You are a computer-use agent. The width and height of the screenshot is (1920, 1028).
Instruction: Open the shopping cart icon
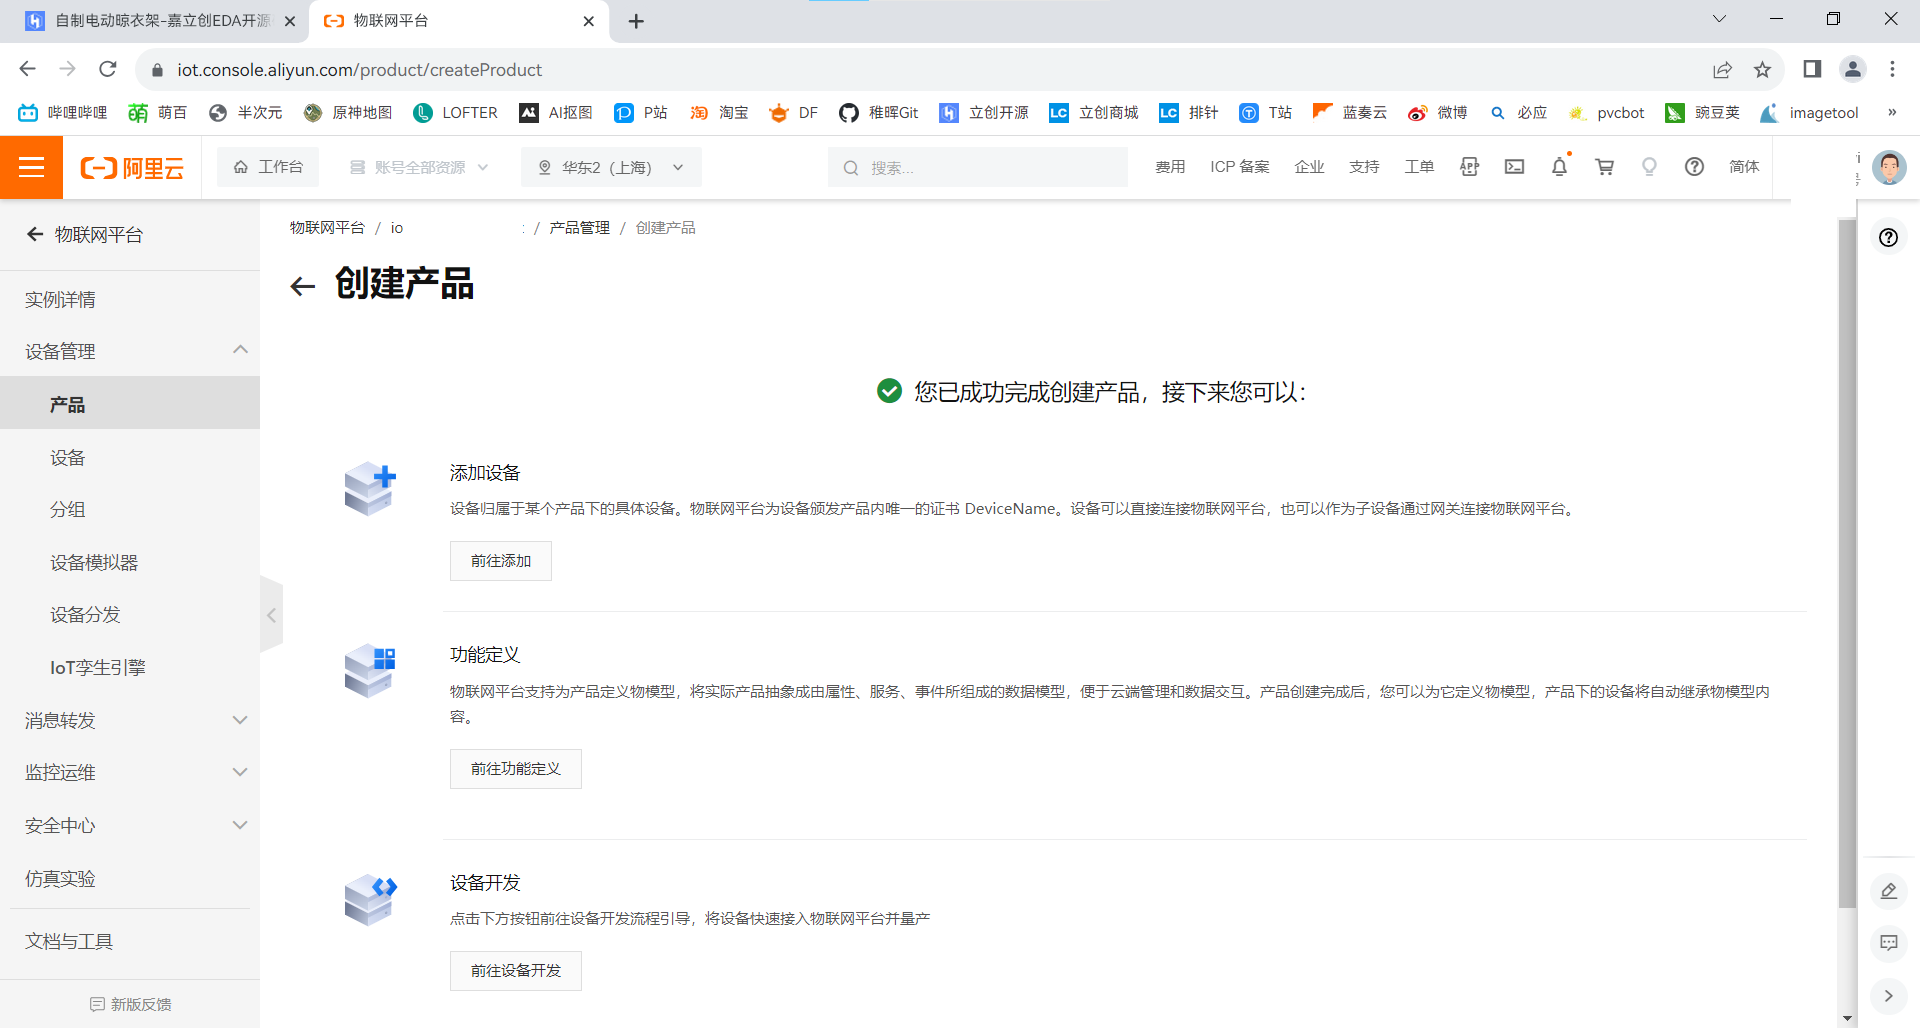[x=1604, y=167]
